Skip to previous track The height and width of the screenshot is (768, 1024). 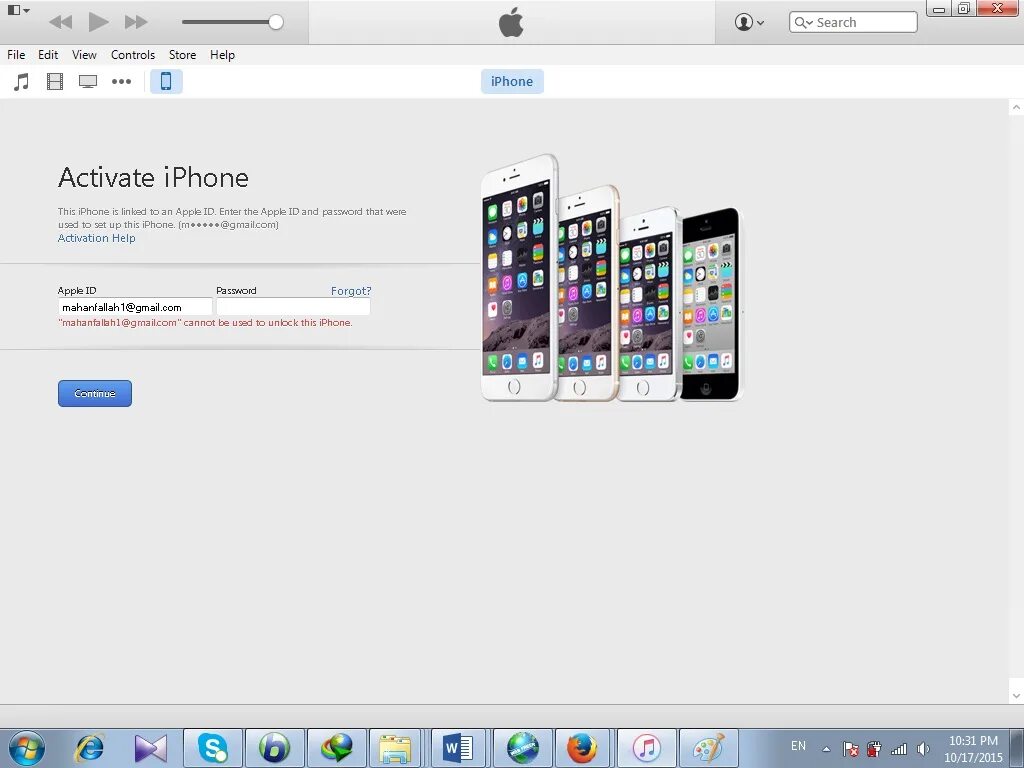pyautogui.click(x=61, y=22)
